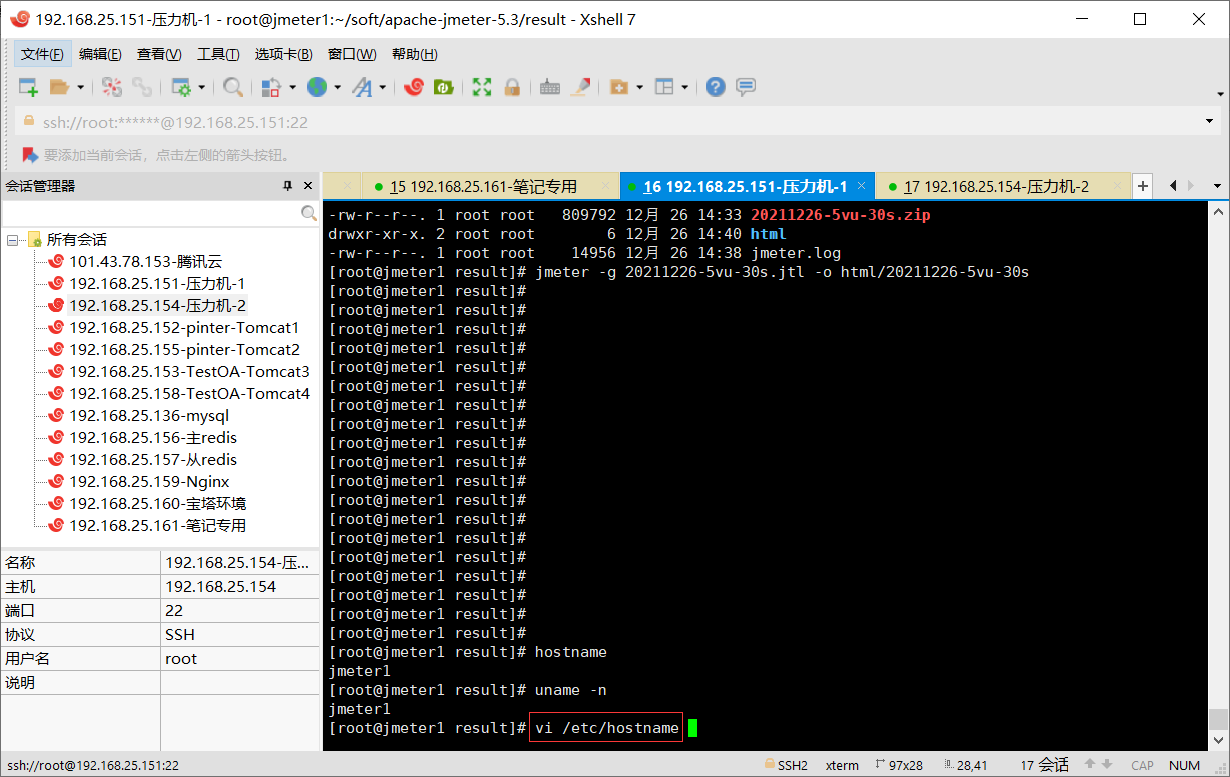This screenshot has width=1230, height=777.
Task: Expand the color scheme dropdown arrow
Action: click(x=292, y=87)
